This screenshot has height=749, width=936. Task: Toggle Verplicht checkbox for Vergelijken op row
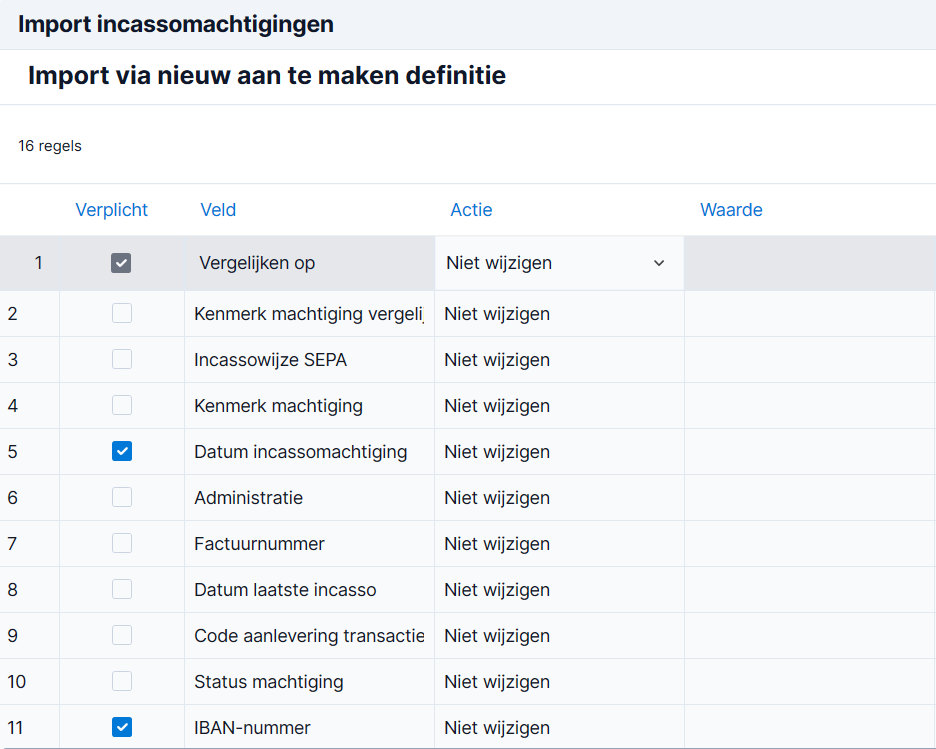(121, 263)
